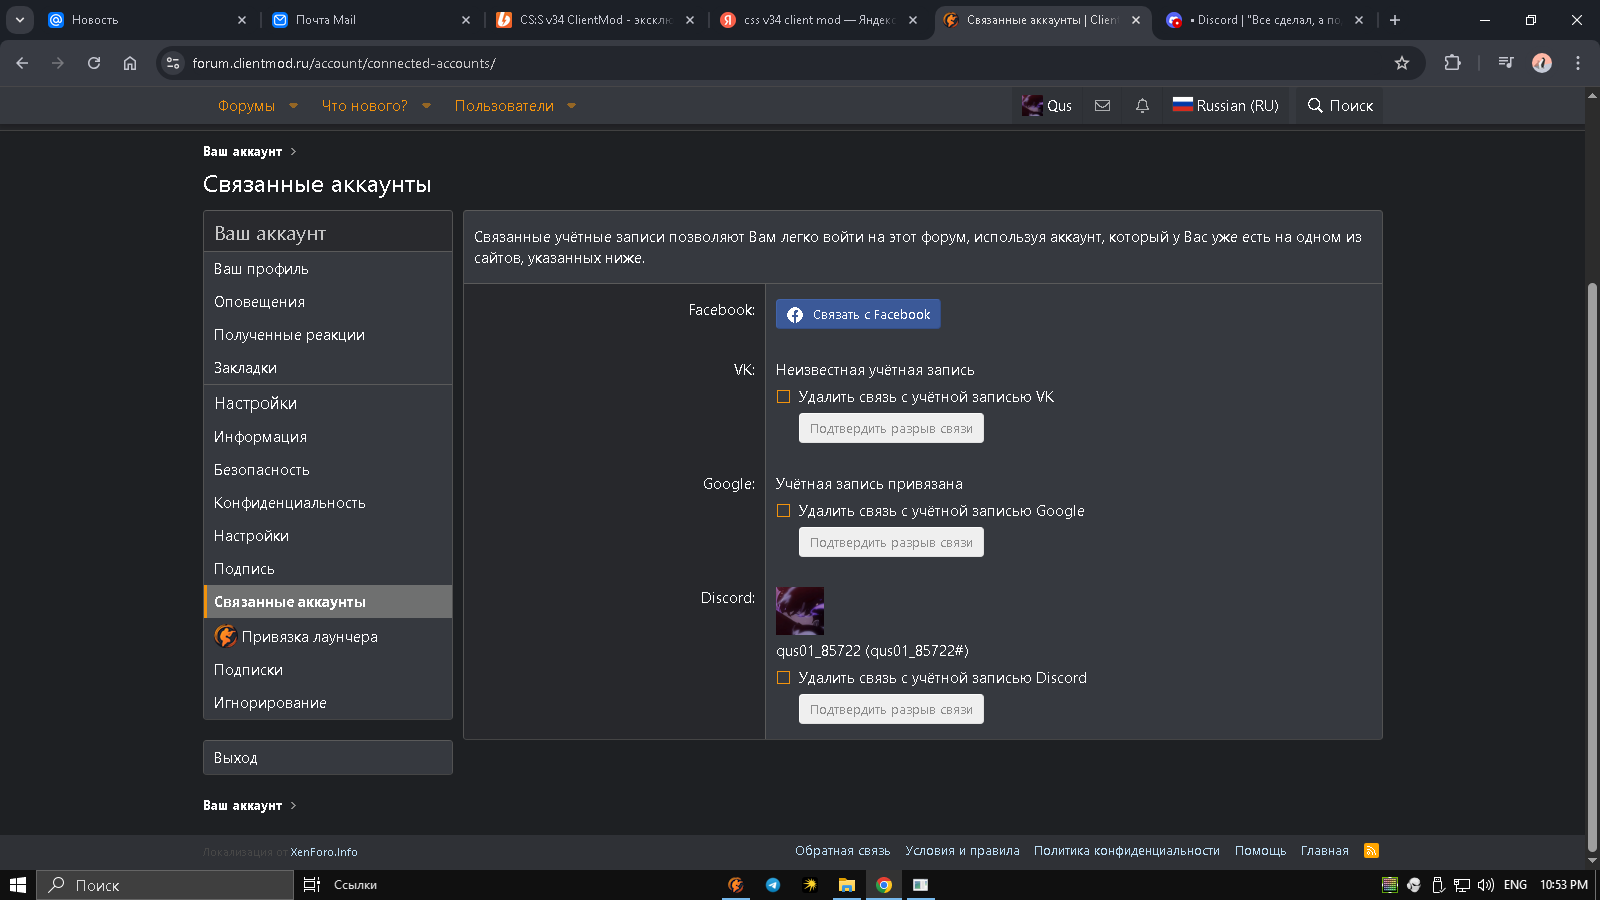The height and width of the screenshot is (900, 1600).
Task: Tick the Google account unlink checkbox
Action: (x=784, y=511)
